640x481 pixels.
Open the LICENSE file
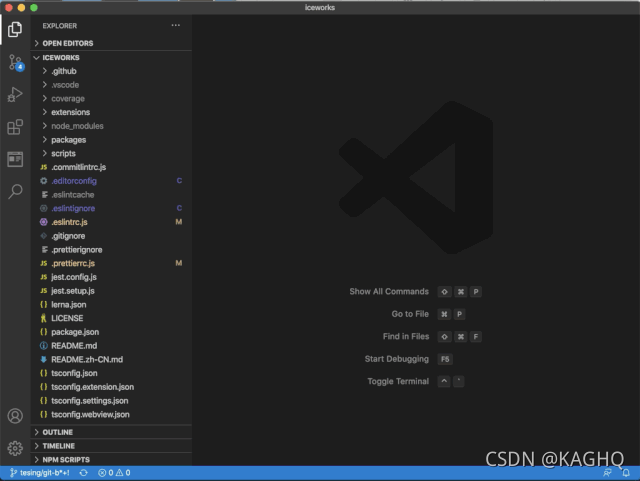[x=111, y=318]
